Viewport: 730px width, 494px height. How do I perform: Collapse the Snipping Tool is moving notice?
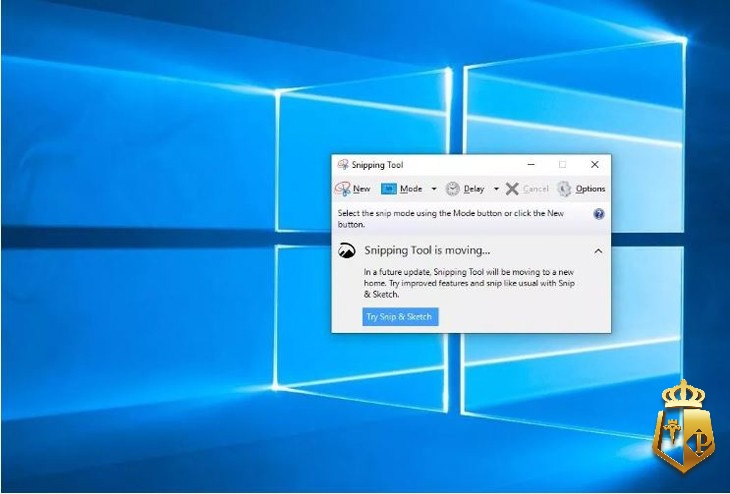click(598, 251)
